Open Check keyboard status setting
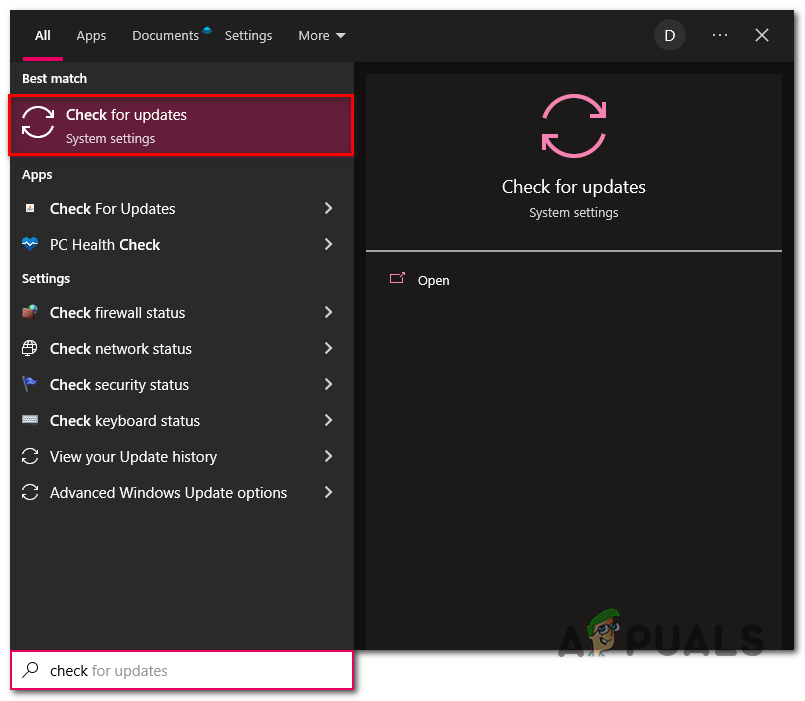Screen dimensions: 805x701 (181, 420)
